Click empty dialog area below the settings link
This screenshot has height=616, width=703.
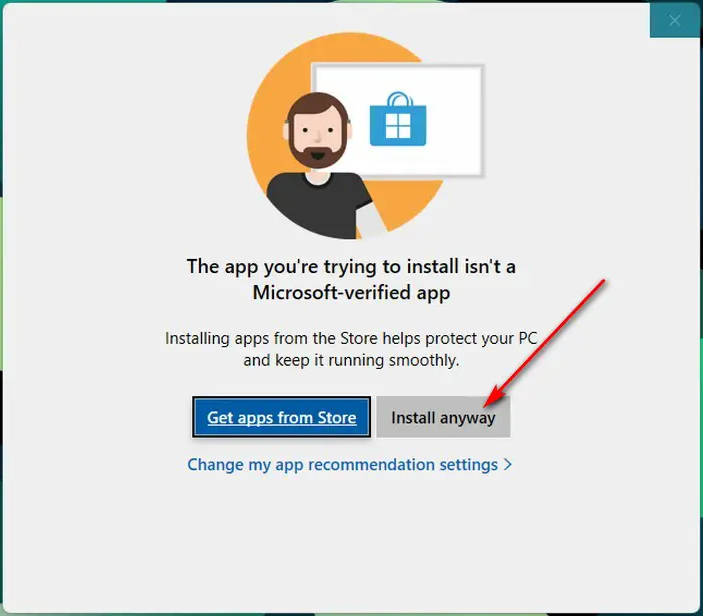(351, 538)
